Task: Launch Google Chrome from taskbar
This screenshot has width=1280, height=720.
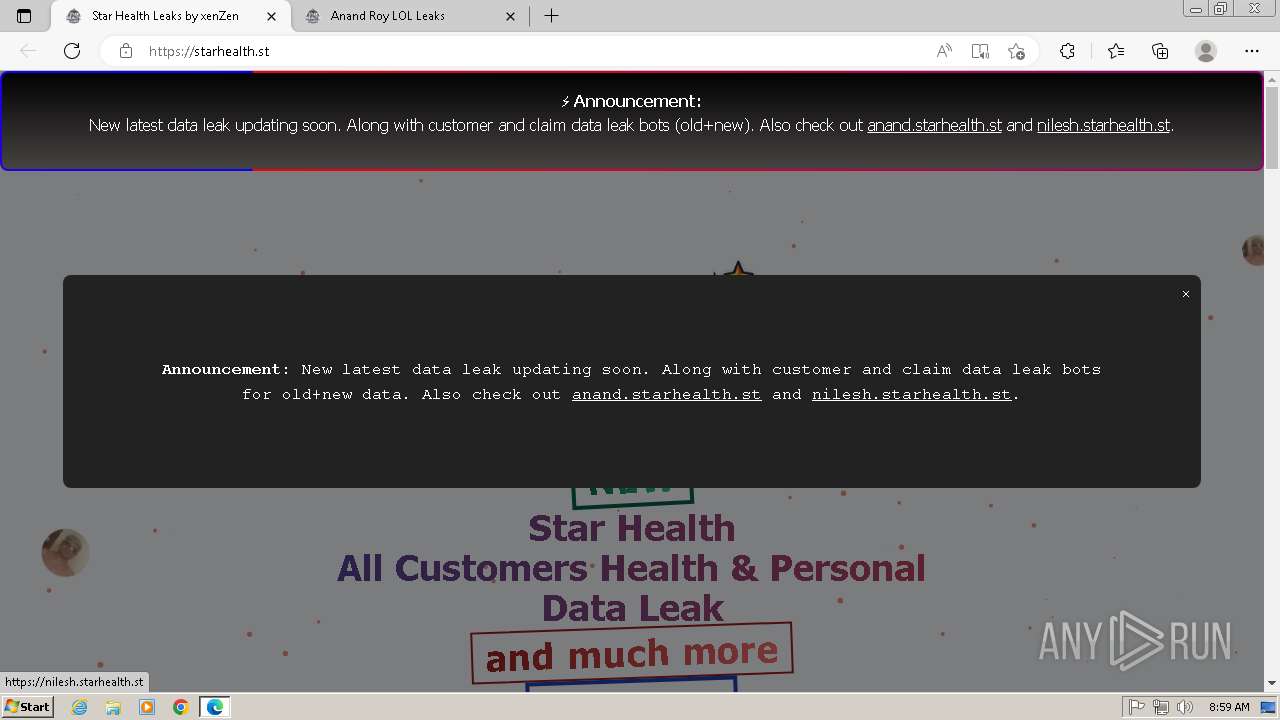Action: [x=181, y=707]
